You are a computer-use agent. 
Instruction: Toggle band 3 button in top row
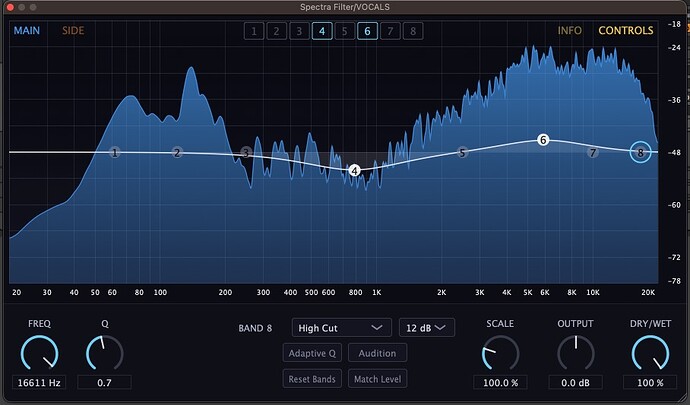point(299,31)
